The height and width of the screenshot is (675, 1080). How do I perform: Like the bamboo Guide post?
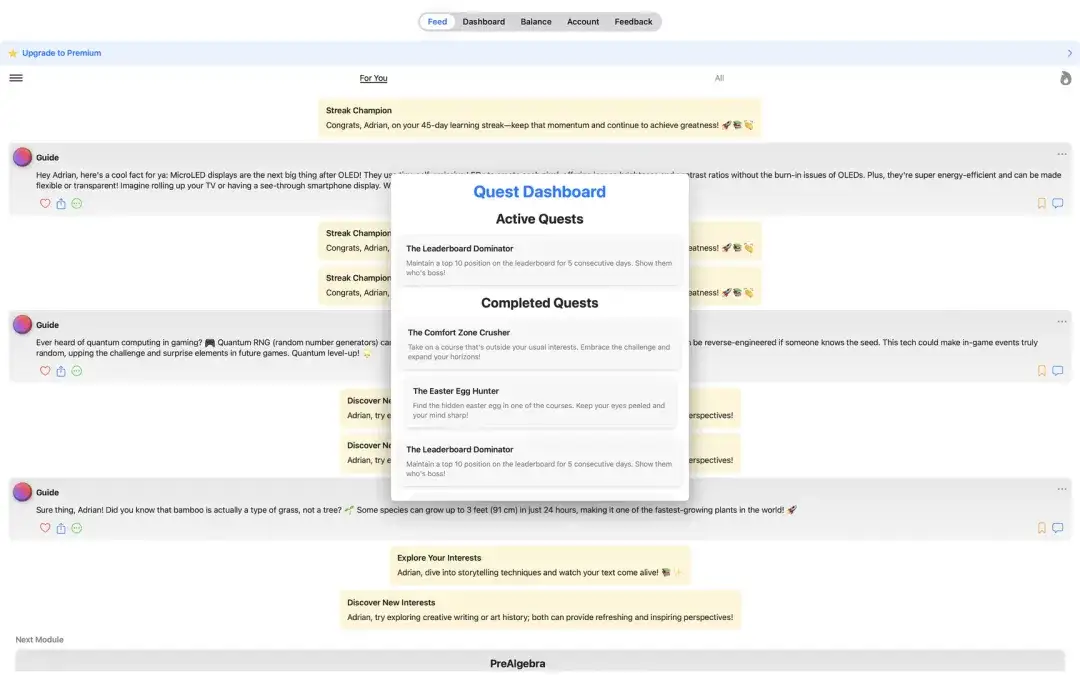click(45, 528)
